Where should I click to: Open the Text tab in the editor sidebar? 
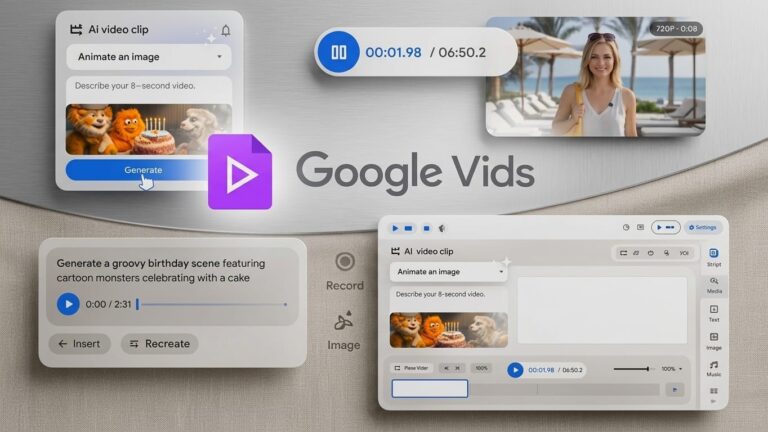click(x=714, y=313)
